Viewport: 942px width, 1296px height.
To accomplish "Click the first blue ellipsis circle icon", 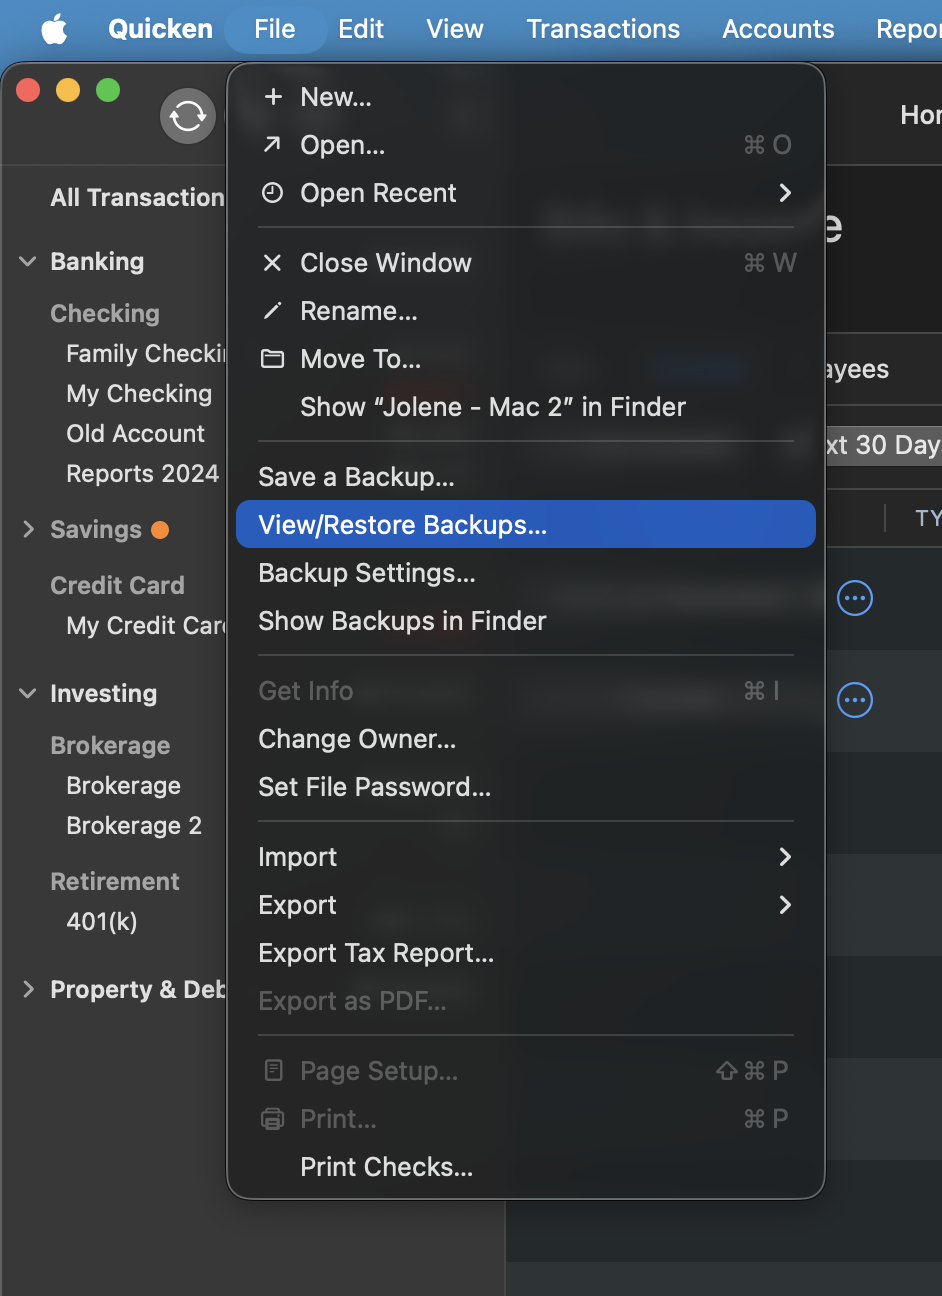I will (x=855, y=598).
